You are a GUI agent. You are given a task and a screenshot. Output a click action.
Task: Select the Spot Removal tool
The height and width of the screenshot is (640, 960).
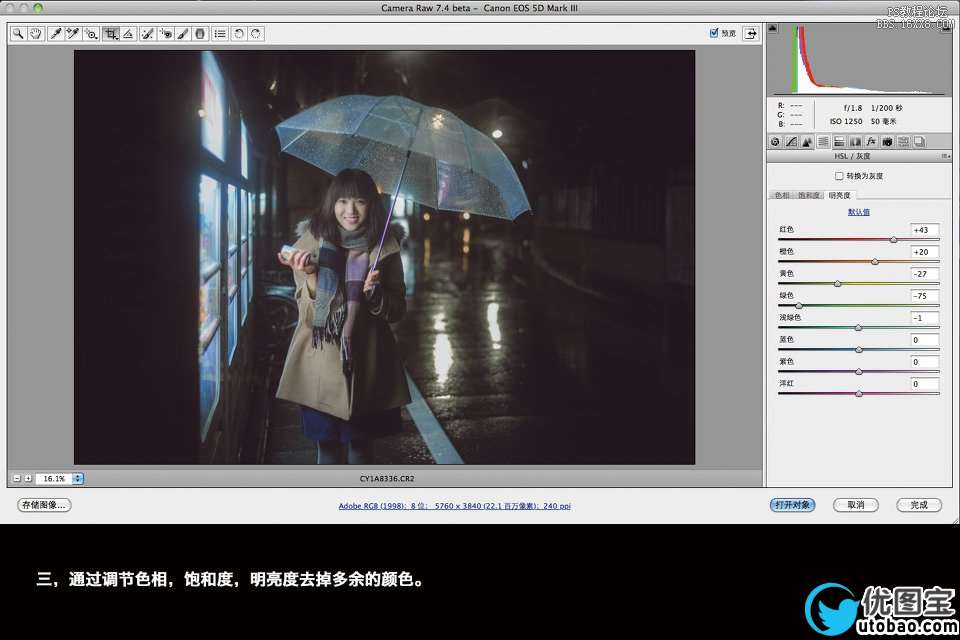click(147, 34)
